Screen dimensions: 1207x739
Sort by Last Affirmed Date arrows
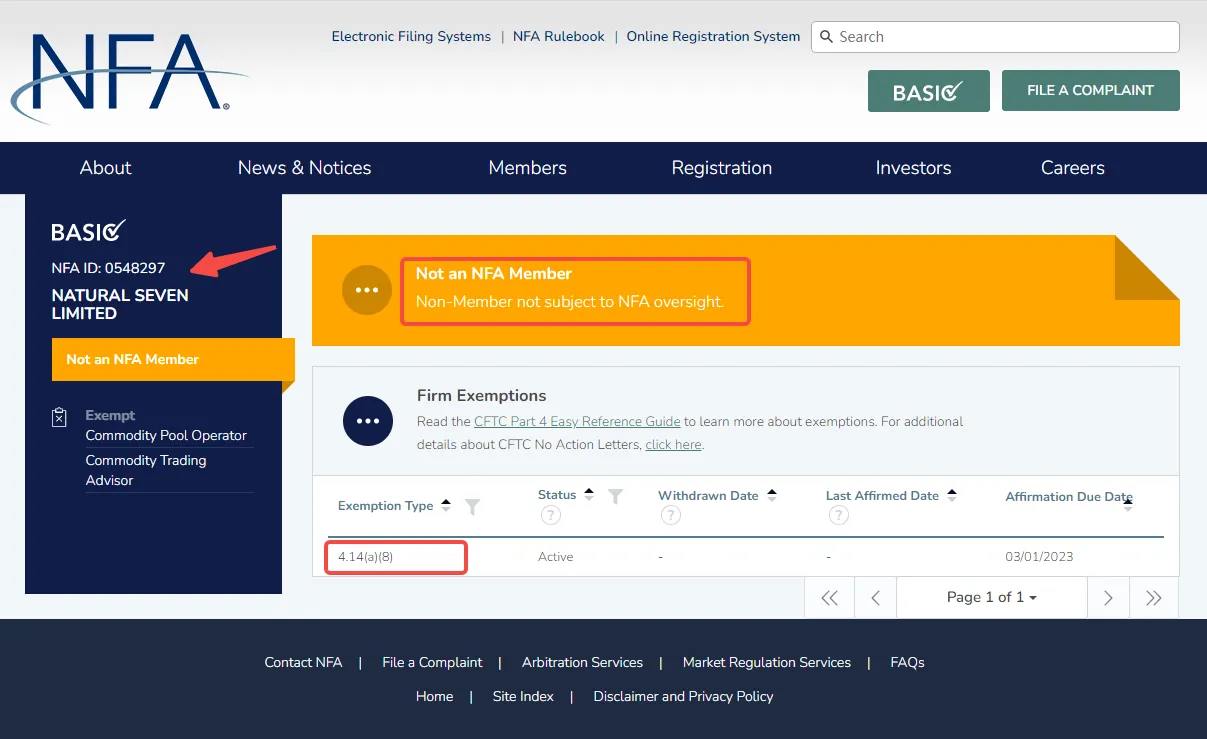tap(952, 495)
